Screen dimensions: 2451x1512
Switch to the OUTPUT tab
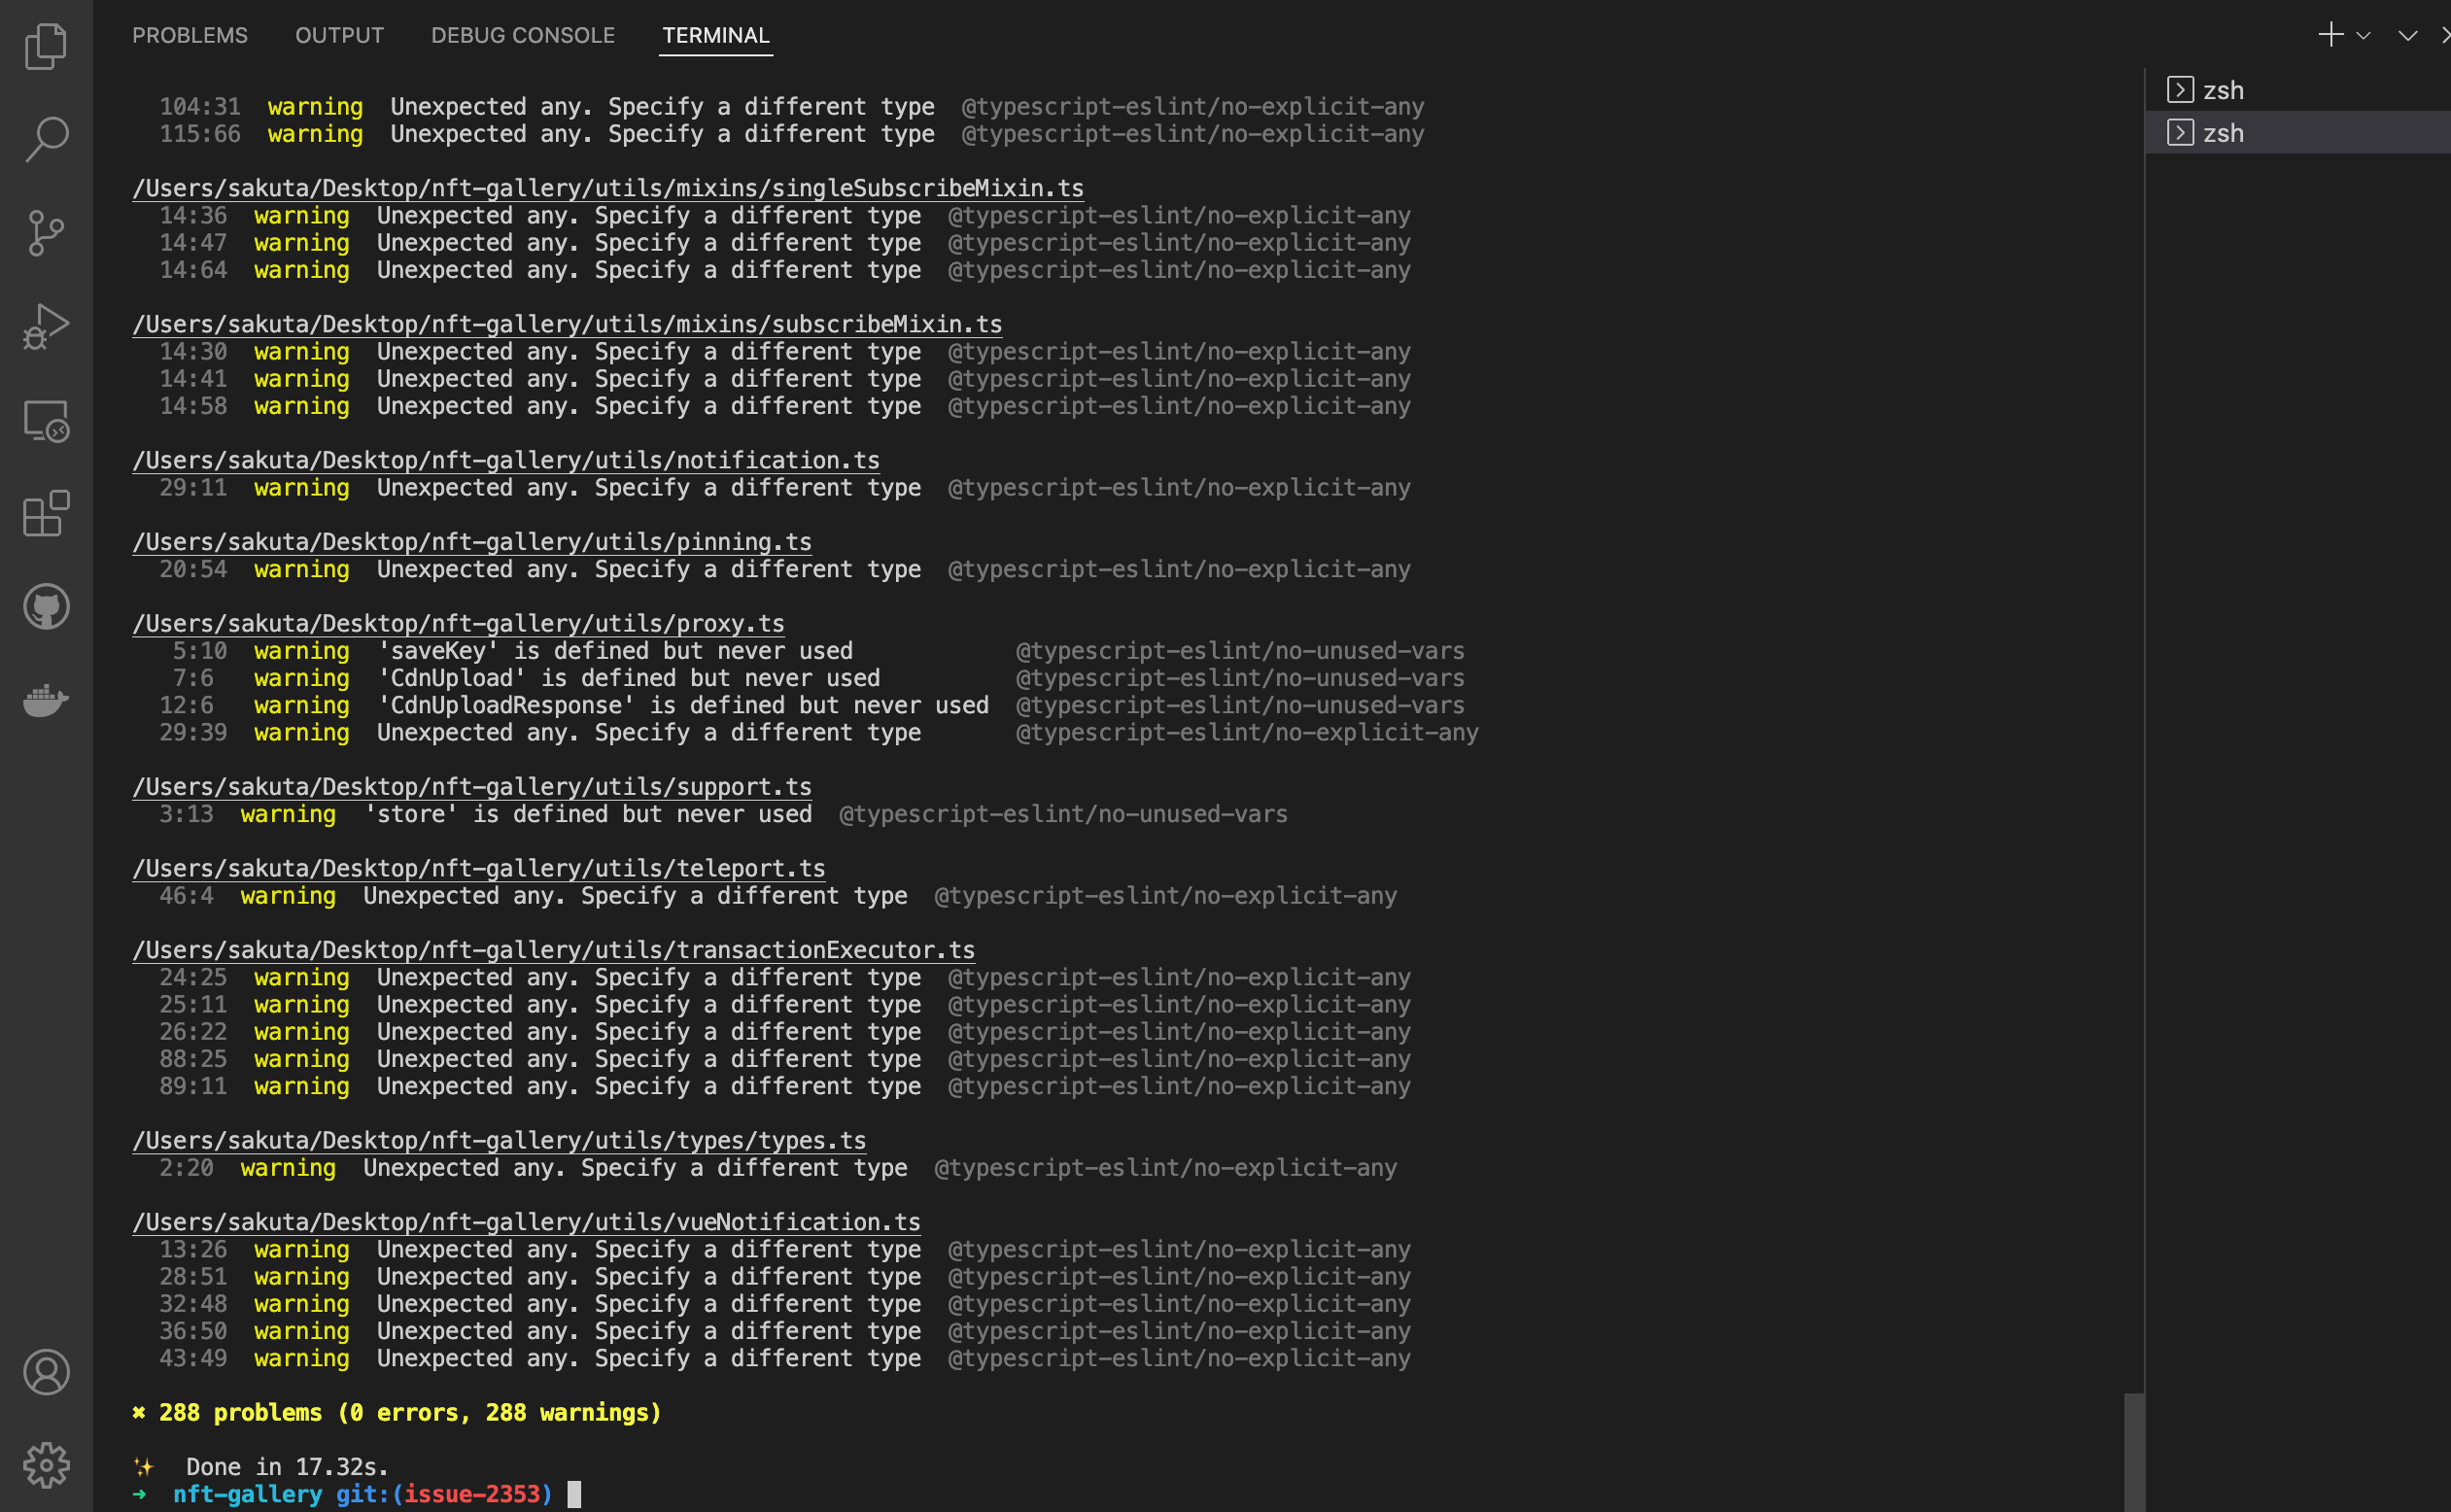339,36
